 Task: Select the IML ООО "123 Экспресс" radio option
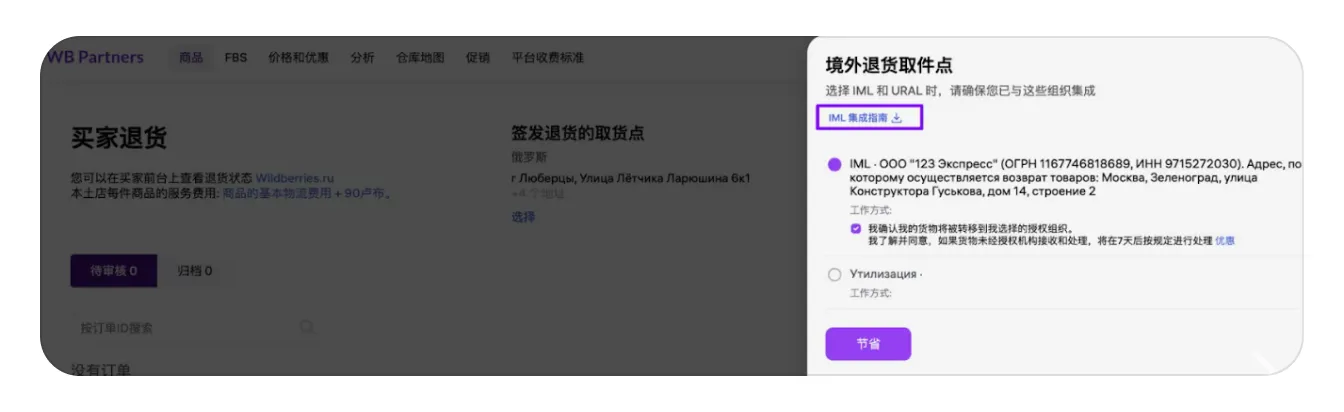tap(834, 164)
